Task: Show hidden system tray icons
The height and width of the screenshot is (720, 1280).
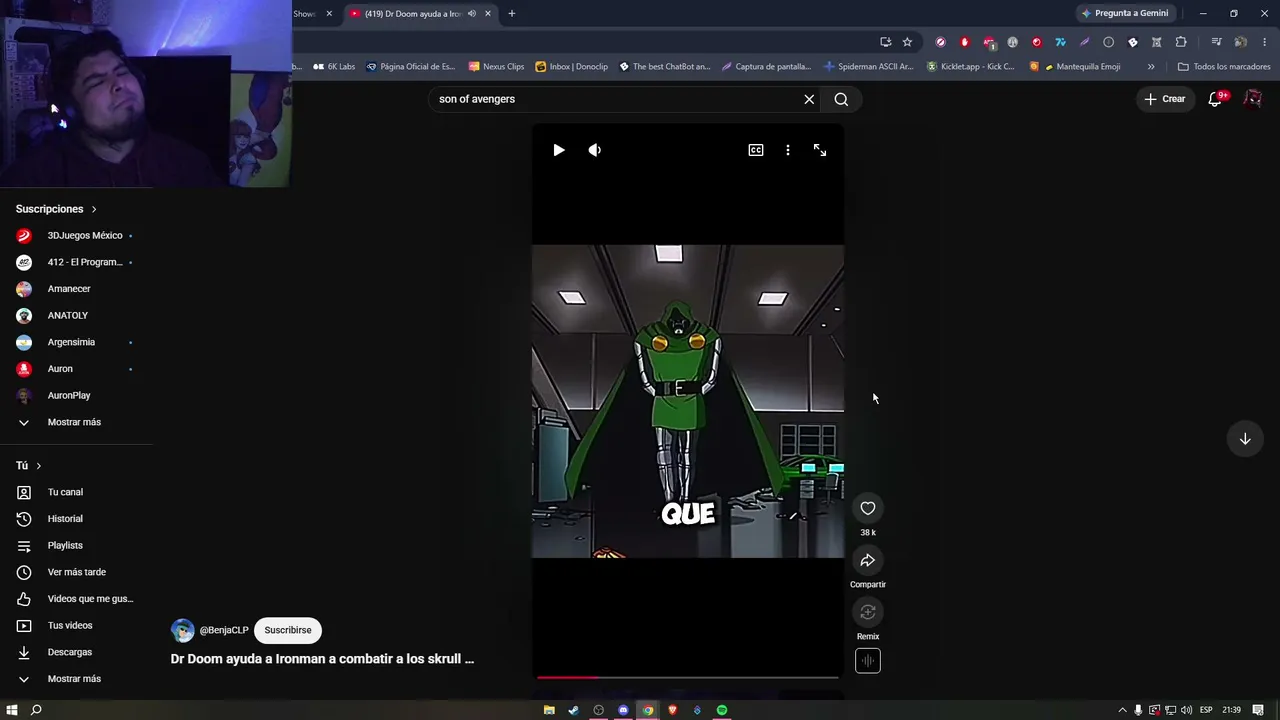Action: [1122, 710]
